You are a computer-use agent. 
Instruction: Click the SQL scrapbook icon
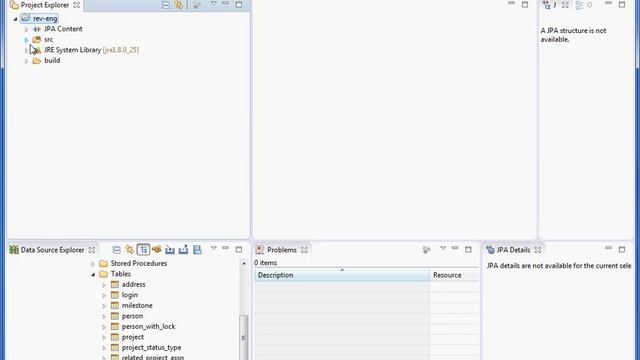tap(197, 249)
